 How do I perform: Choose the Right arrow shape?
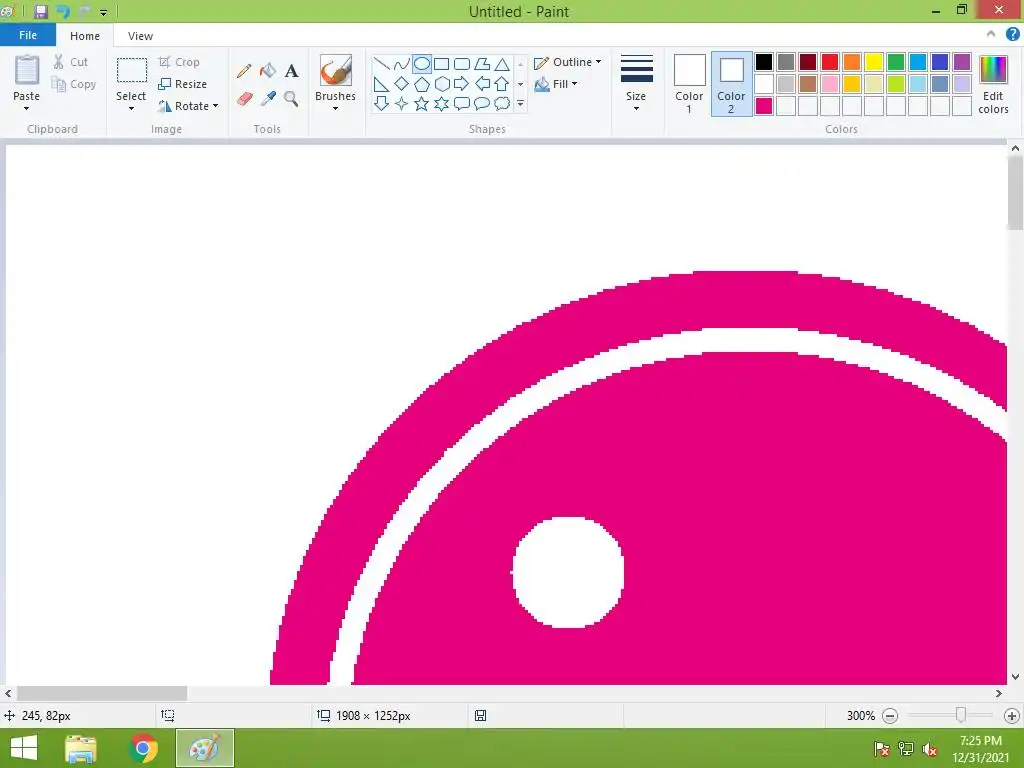coord(462,84)
